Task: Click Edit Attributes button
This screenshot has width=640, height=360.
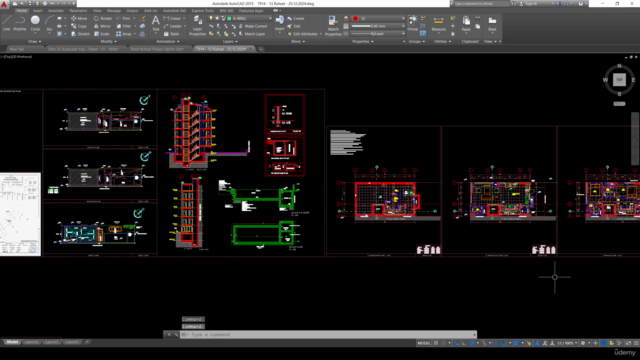Action: point(303,34)
